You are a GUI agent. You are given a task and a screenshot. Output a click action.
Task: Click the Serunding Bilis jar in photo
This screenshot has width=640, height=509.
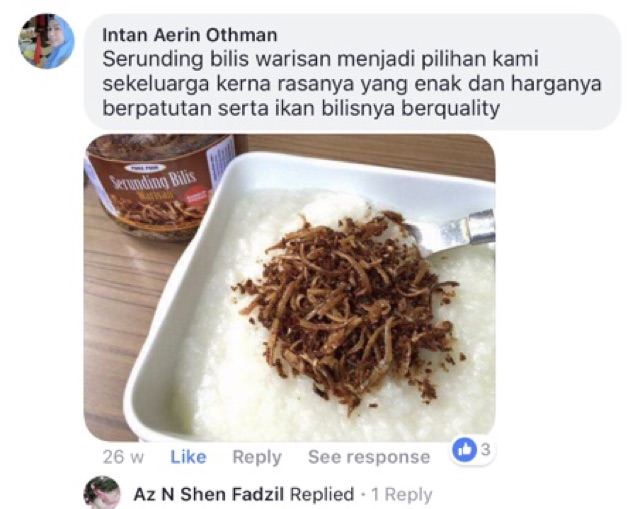click(x=157, y=187)
